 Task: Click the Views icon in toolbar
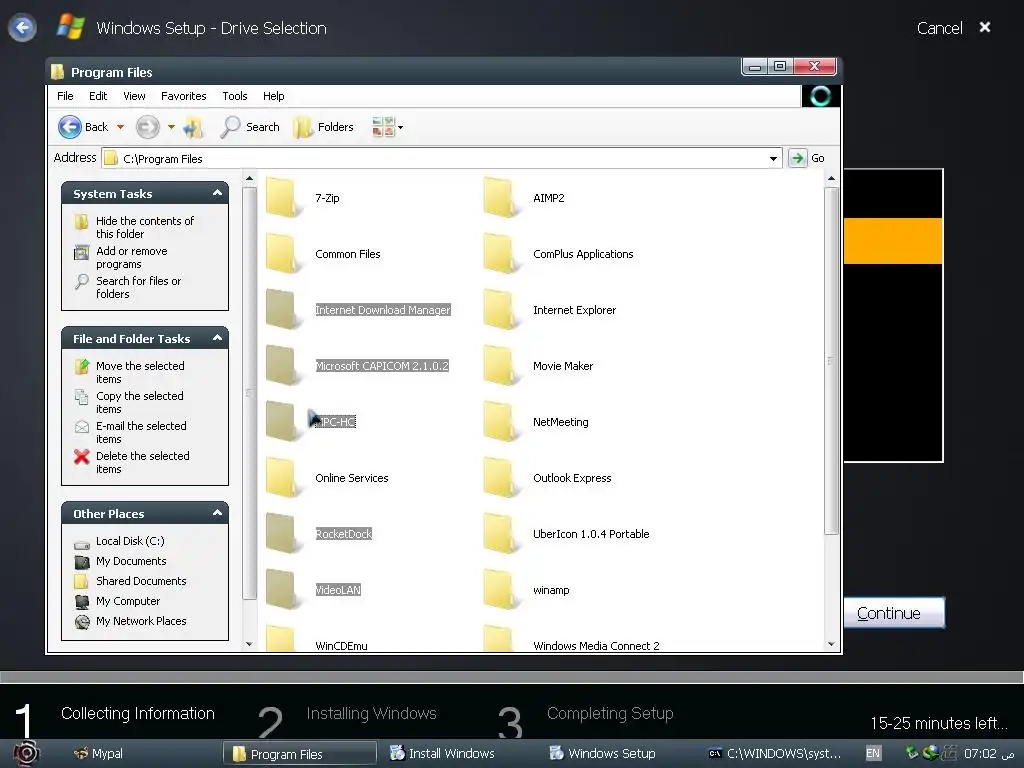tap(383, 127)
